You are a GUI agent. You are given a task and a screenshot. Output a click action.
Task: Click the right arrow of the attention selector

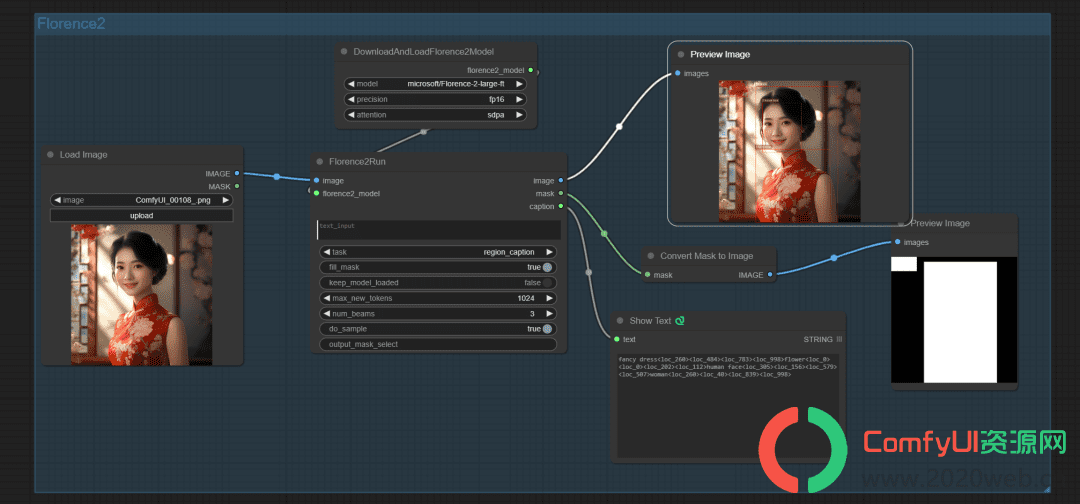point(519,115)
